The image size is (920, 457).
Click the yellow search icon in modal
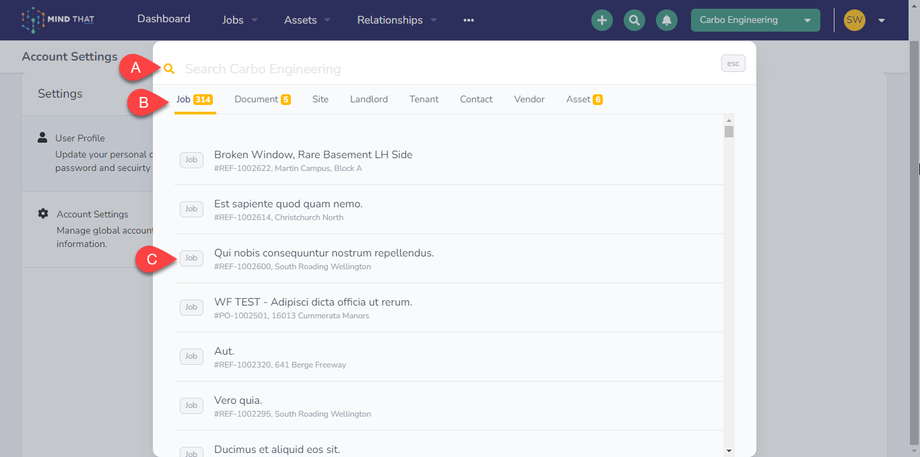[x=170, y=69]
